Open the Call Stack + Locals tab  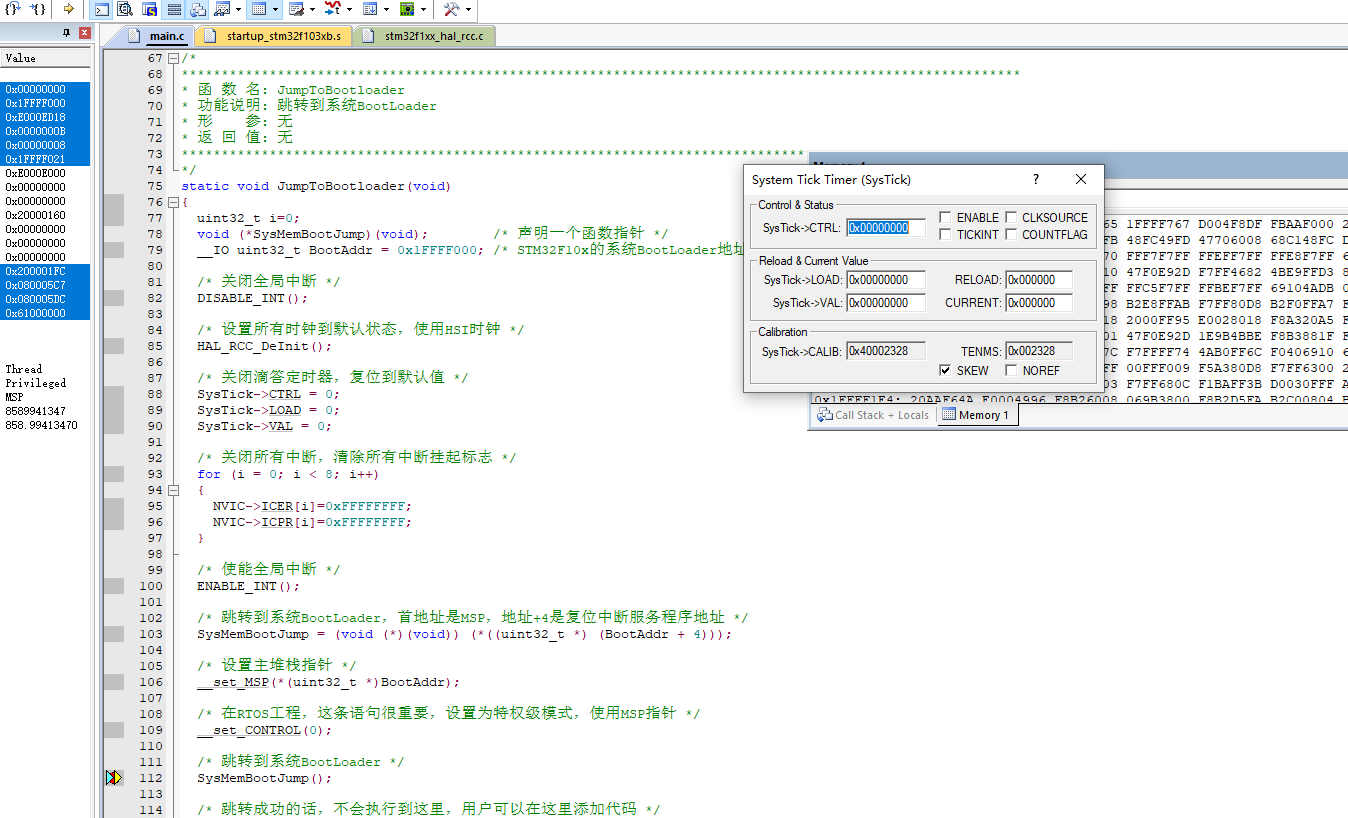(873, 415)
